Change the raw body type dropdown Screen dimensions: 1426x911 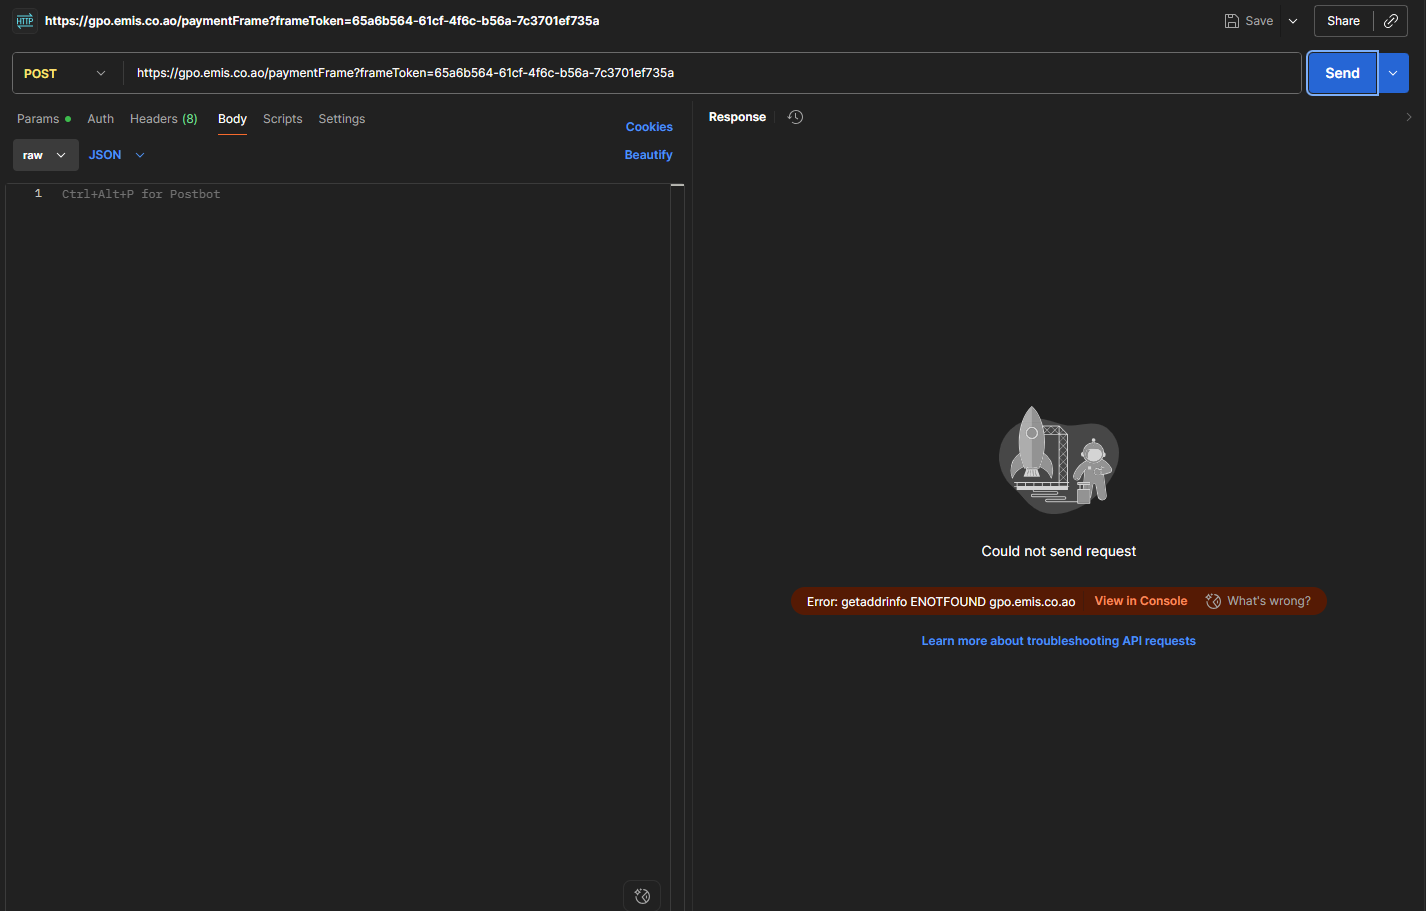click(x=45, y=155)
